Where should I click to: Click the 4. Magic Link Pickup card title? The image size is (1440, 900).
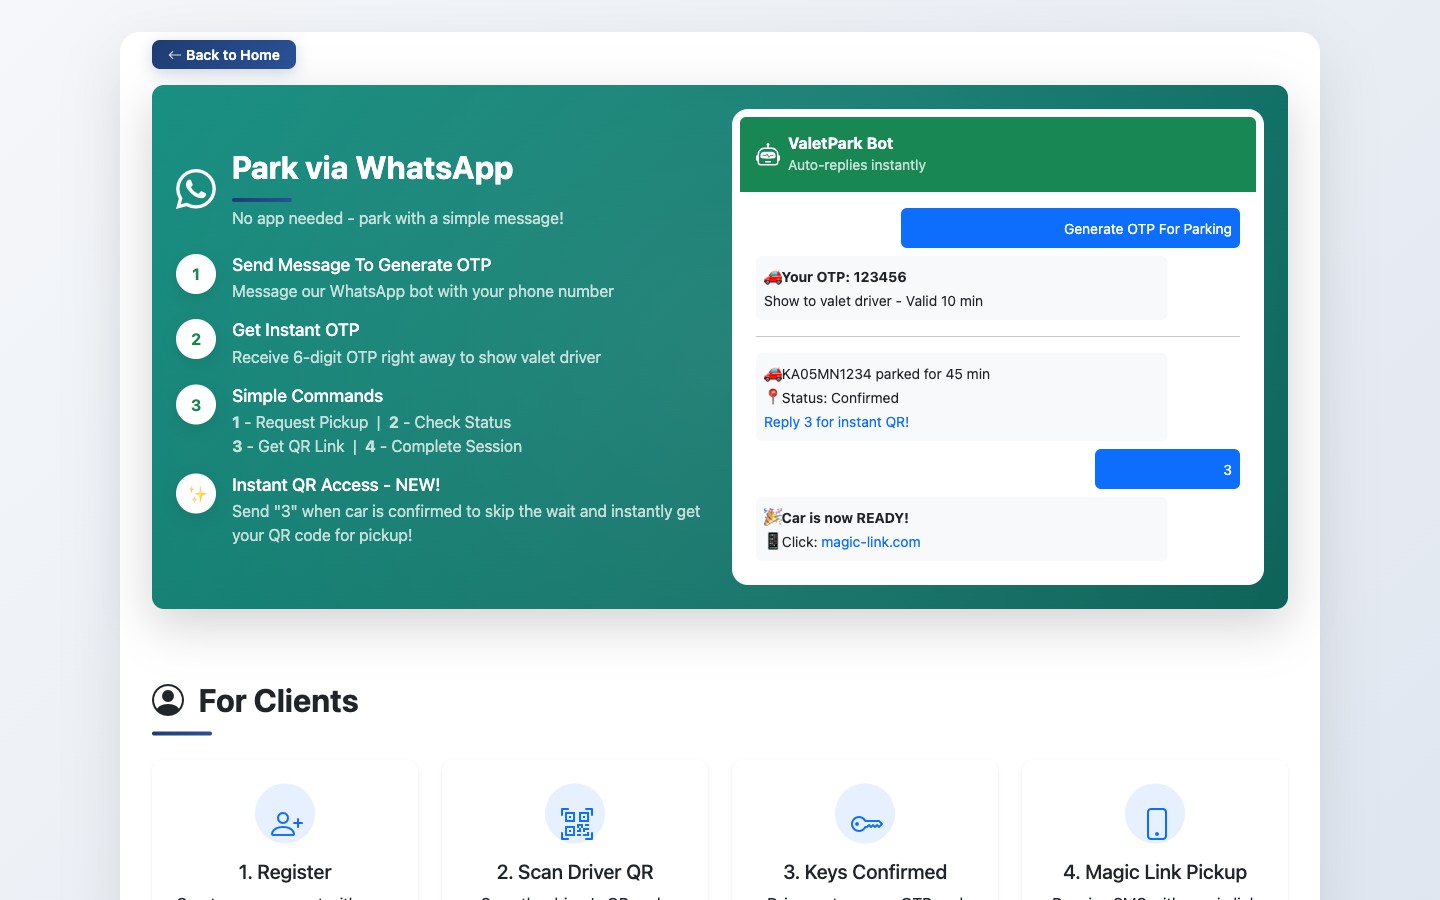(x=1155, y=872)
